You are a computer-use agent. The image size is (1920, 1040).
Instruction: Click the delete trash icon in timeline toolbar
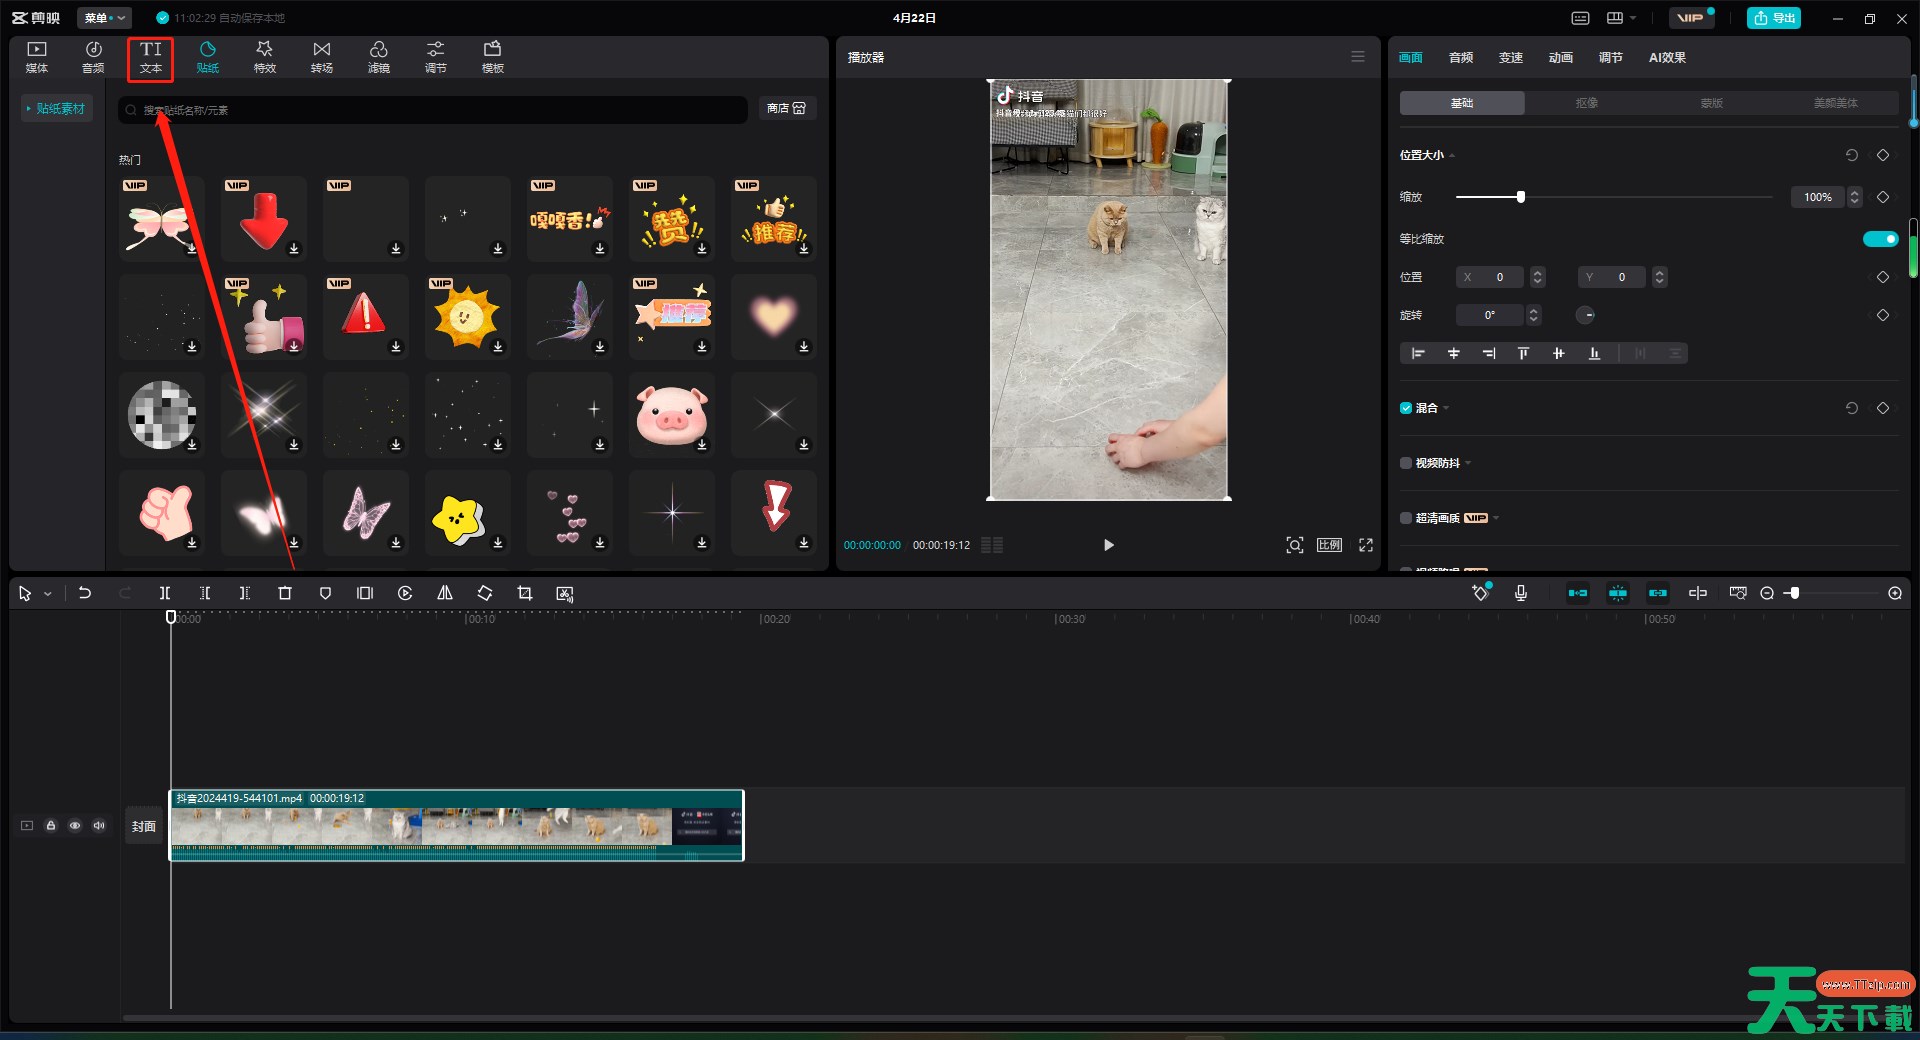coord(285,593)
